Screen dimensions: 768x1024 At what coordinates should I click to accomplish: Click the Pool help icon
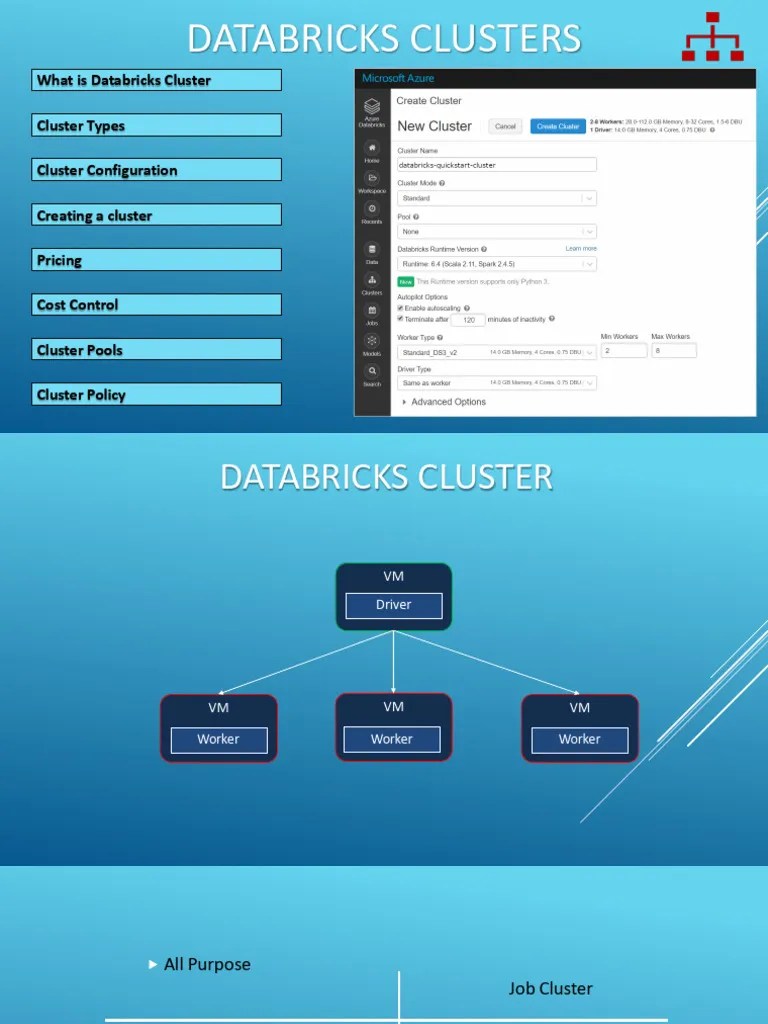pyautogui.click(x=416, y=217)
